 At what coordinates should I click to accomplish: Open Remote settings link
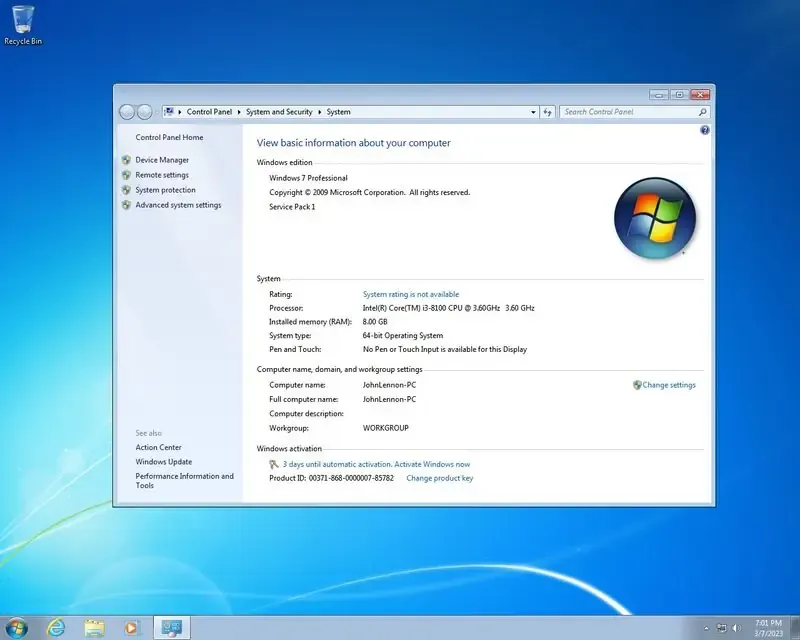(162, 175)
